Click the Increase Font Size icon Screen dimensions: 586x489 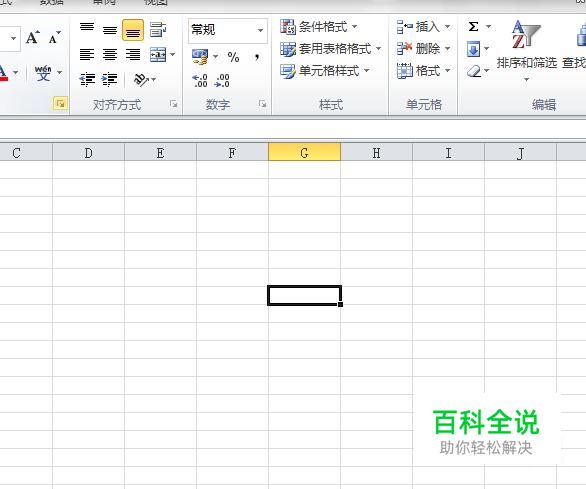[x=33, y=37]
